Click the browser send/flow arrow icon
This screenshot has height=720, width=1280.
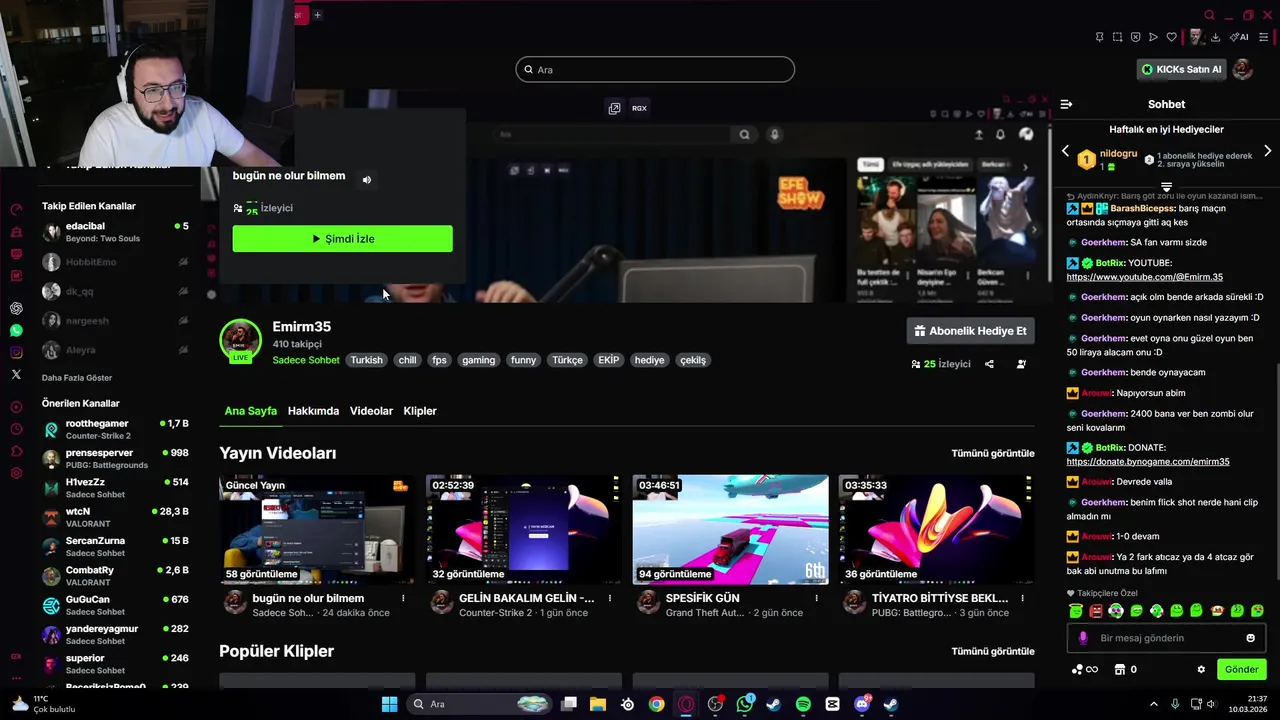coord(1153,37)
